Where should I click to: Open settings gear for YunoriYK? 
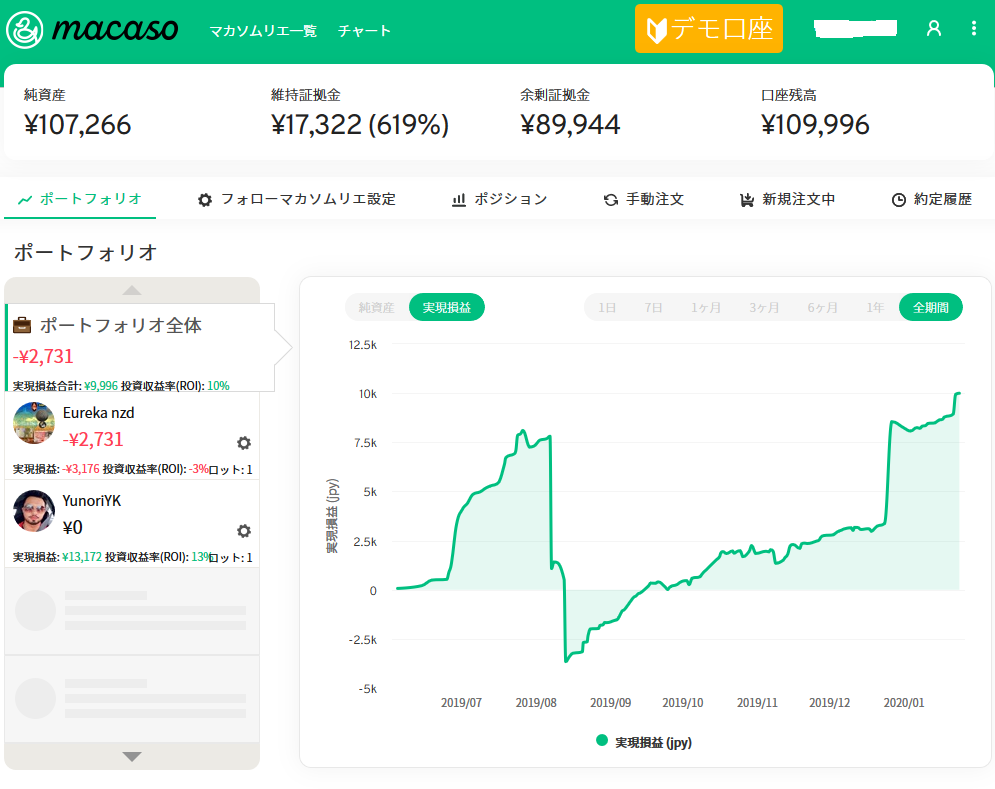[243, 531]
